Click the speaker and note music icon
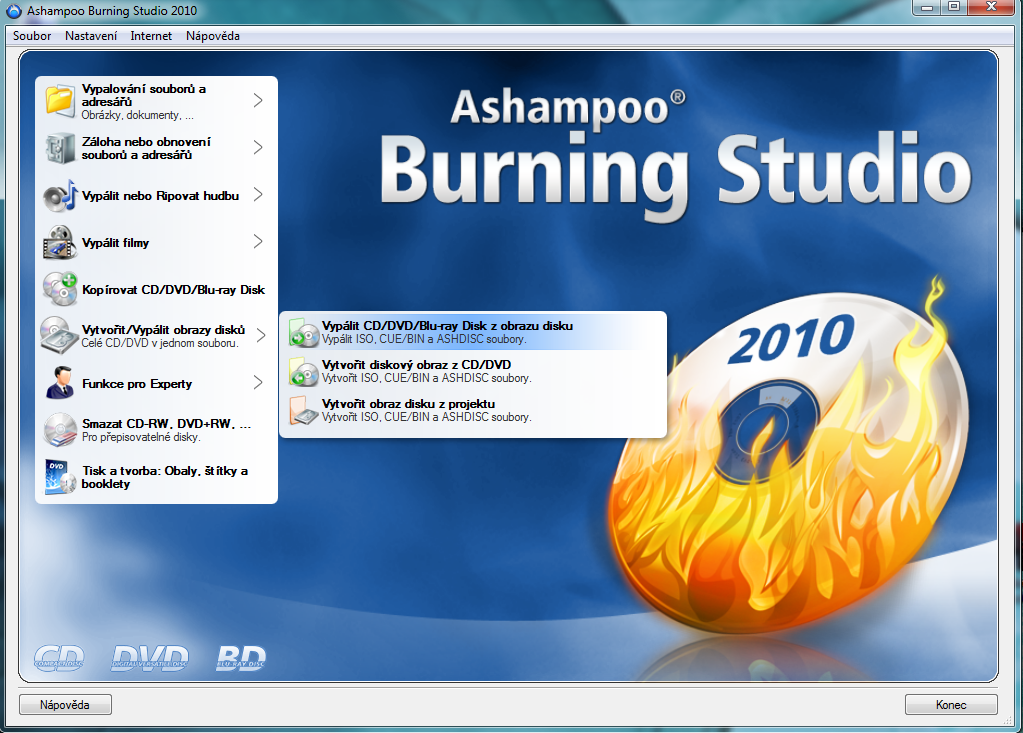 pos(60,196)
